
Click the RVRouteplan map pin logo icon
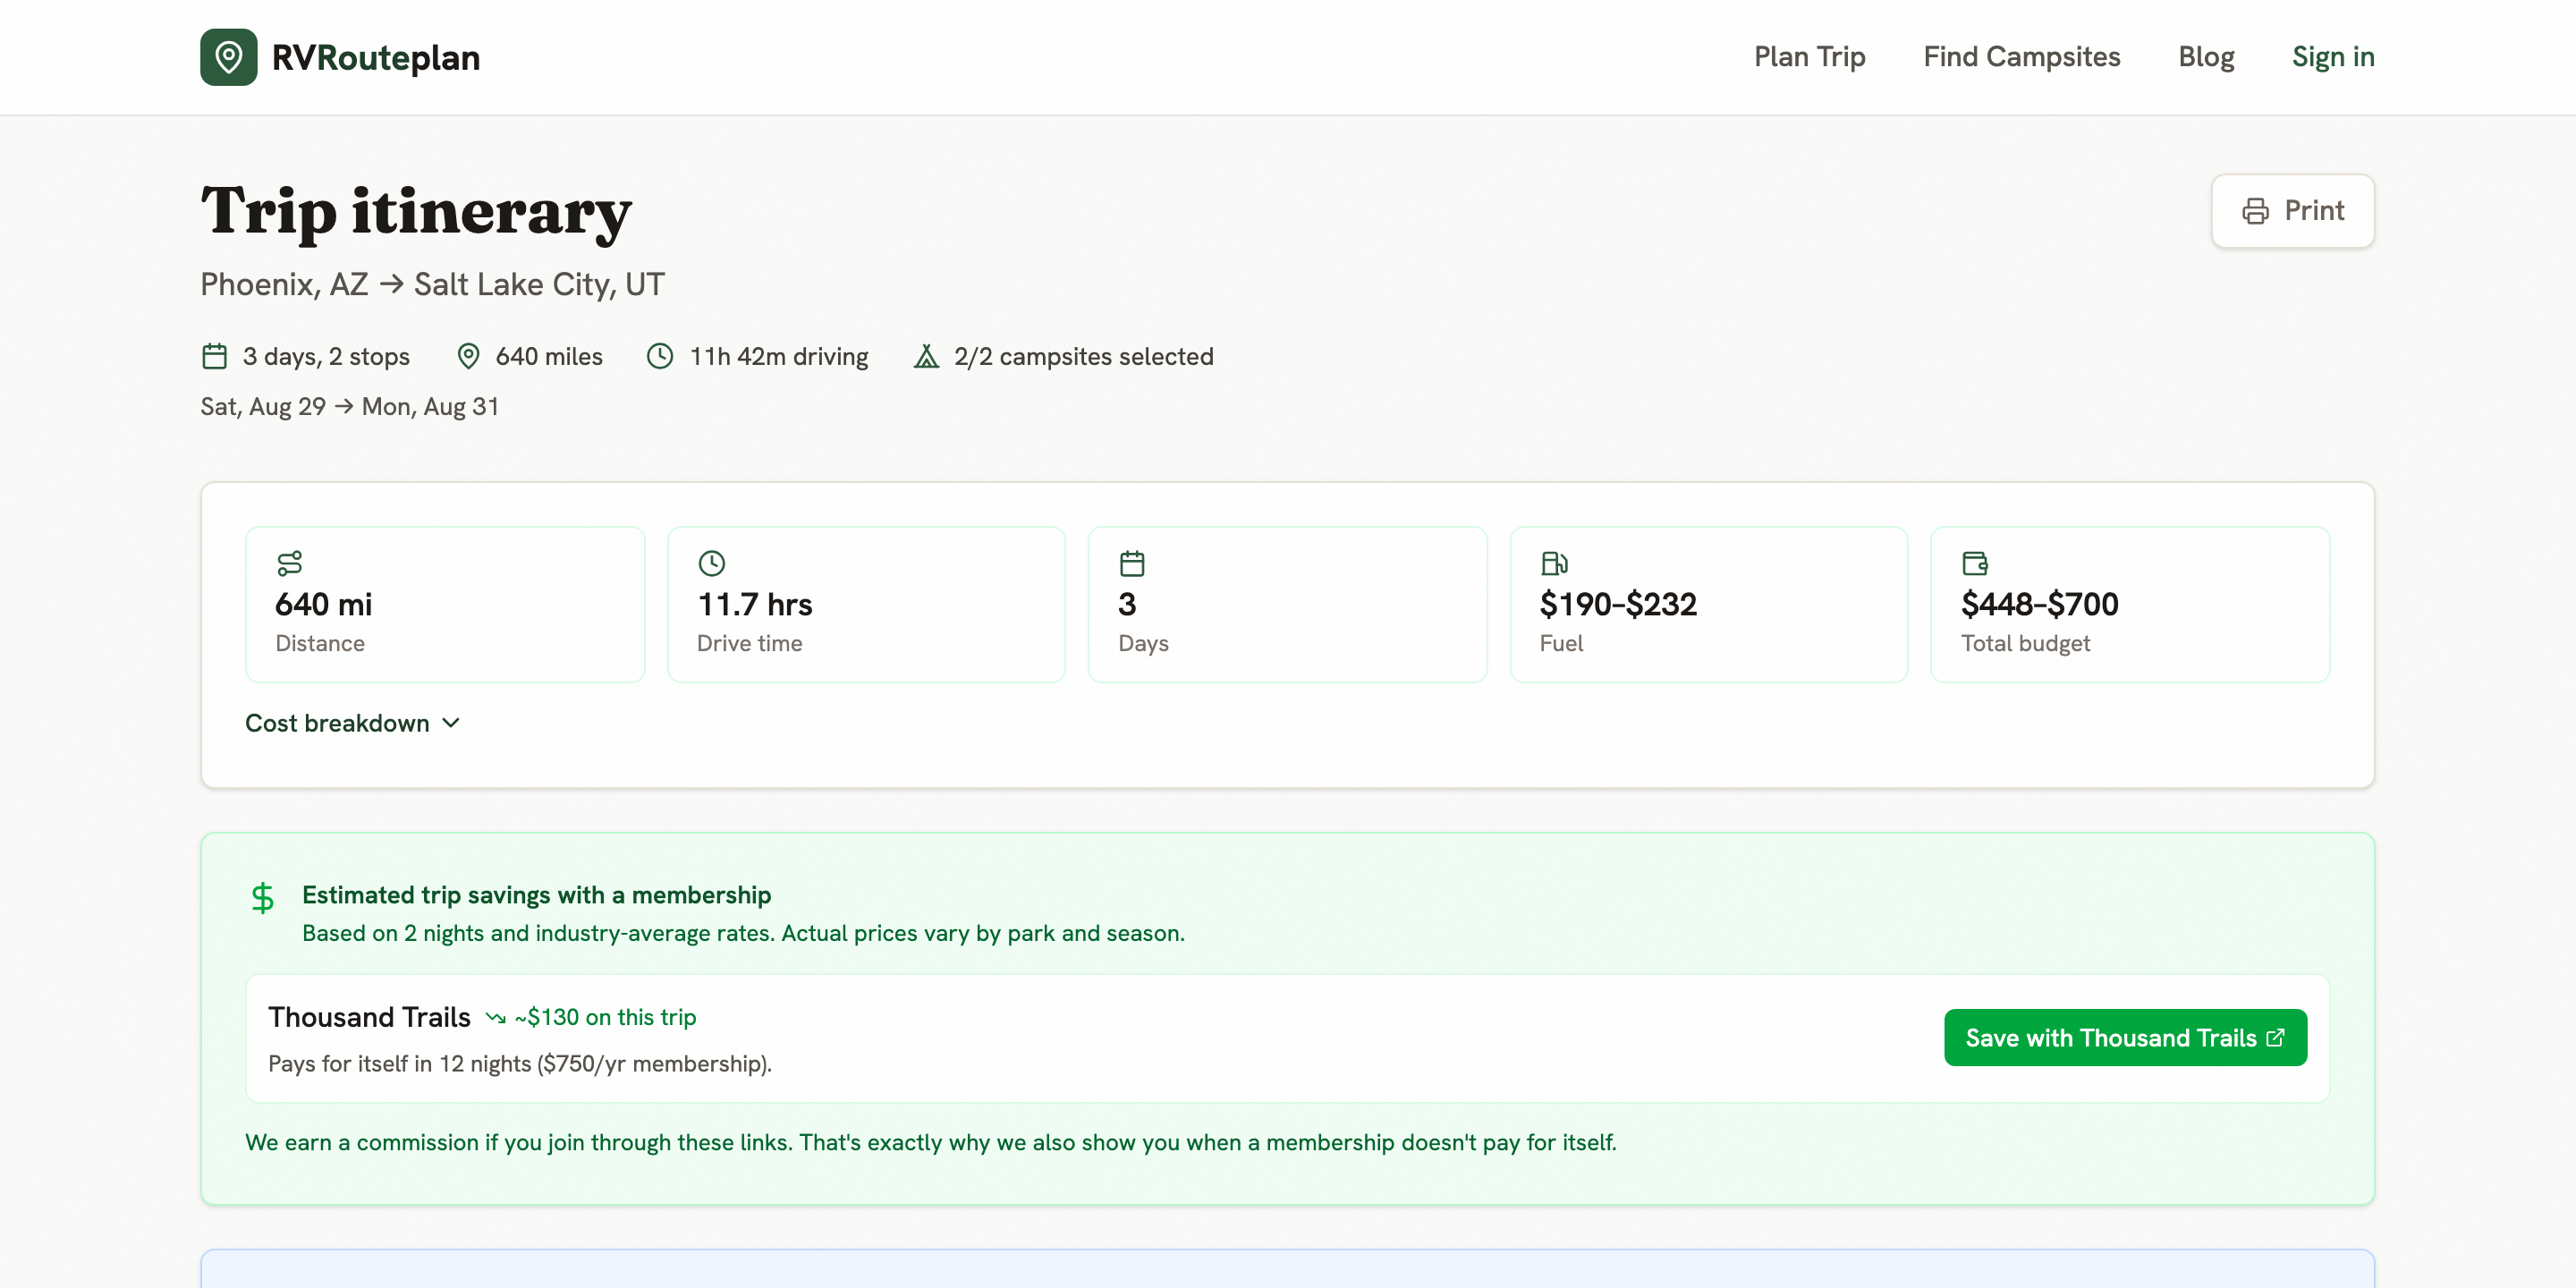(x=228, y=57)
